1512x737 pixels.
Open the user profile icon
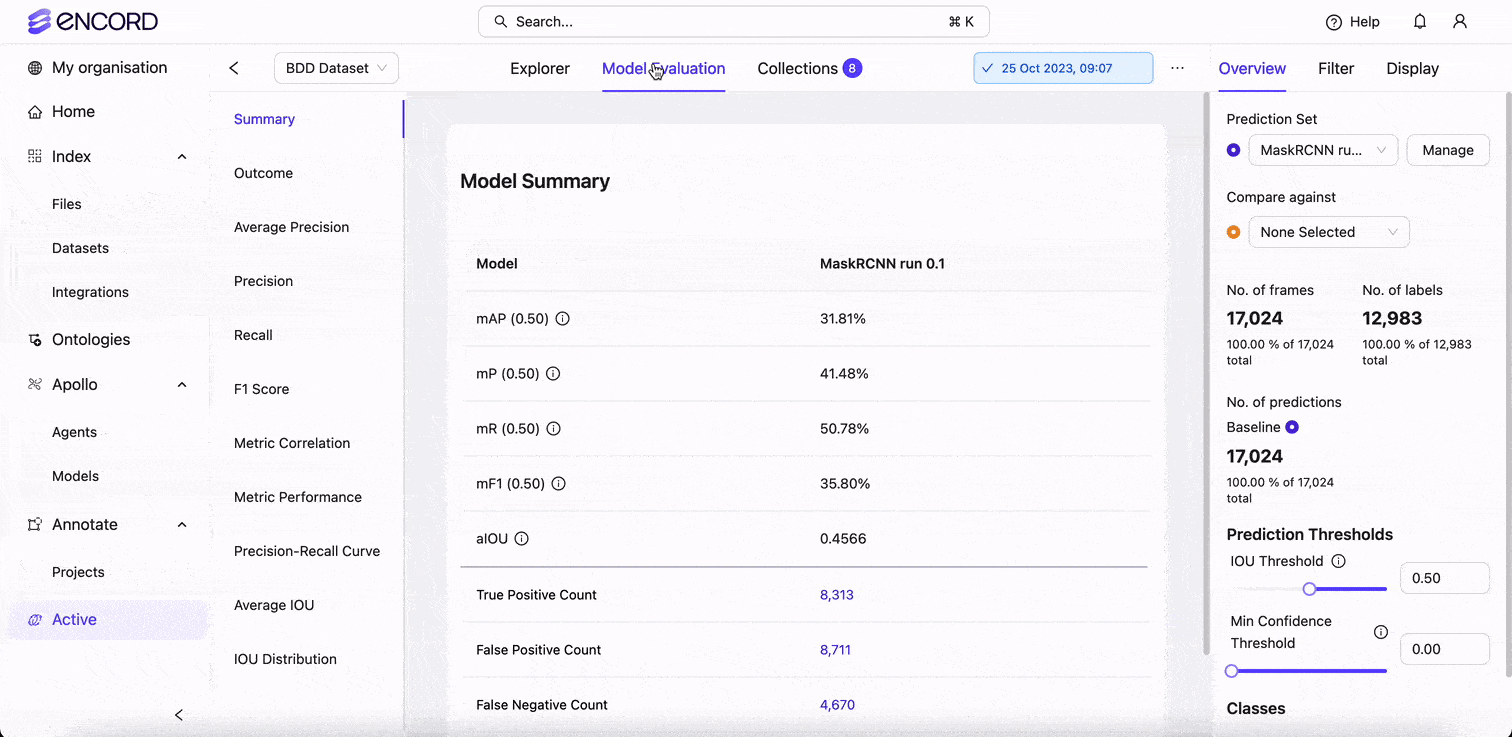pos(1460,21)
